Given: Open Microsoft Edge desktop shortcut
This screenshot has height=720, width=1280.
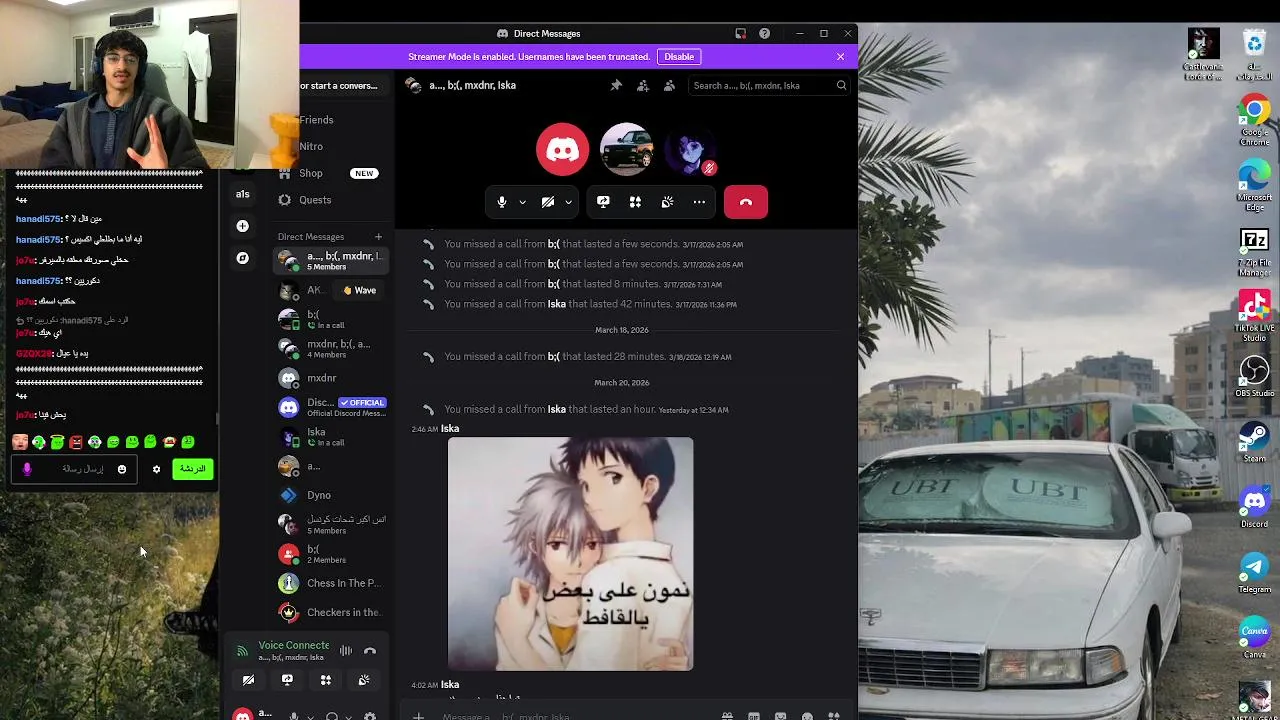Looking at the screenshot, I should 1254,186.
